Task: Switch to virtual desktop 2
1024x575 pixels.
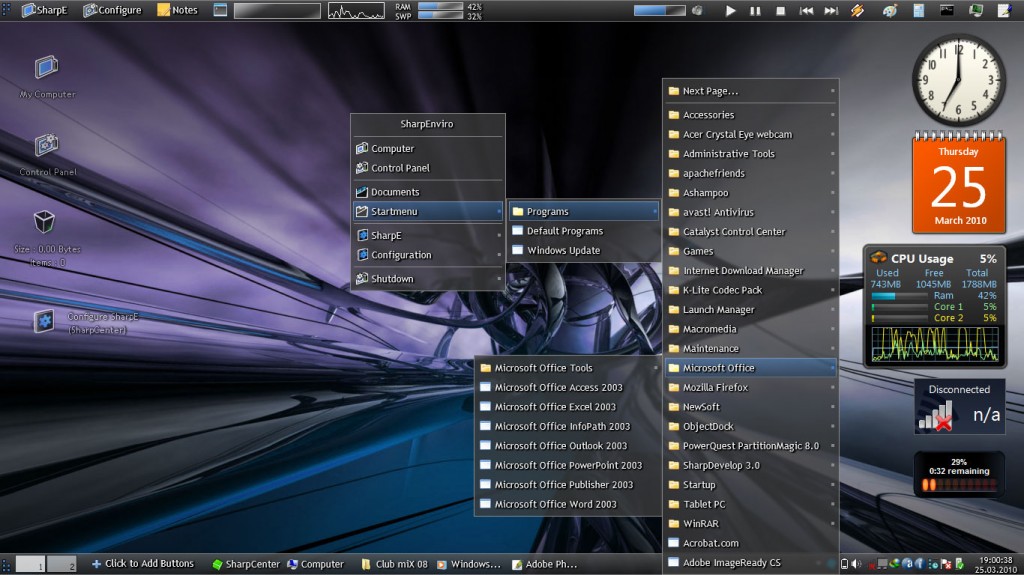Action: (x=62, y=564)
